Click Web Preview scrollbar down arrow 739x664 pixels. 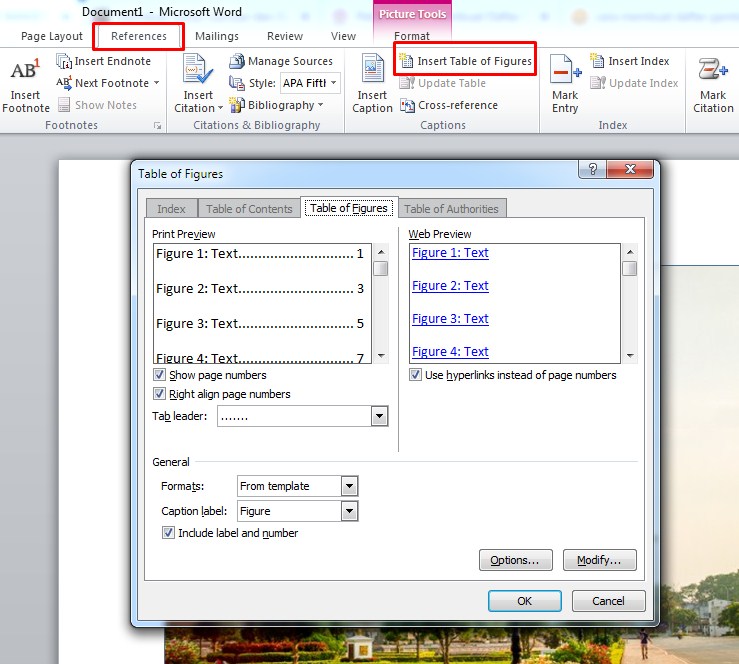(x=630, y=356)
